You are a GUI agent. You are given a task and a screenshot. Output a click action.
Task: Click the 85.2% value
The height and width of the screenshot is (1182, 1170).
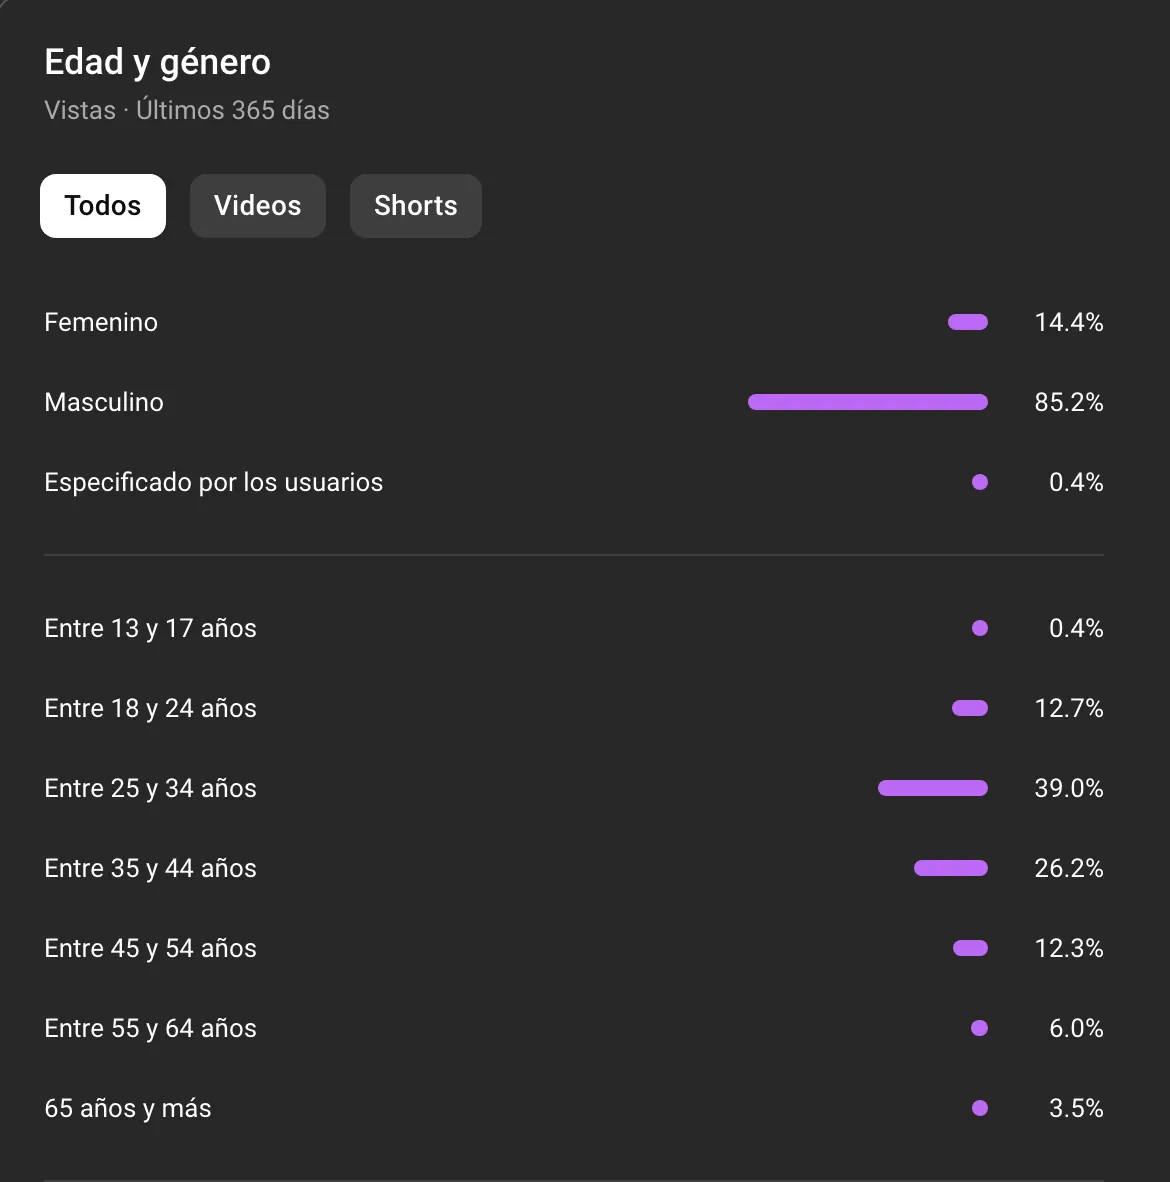click(x=1068, y=402)
